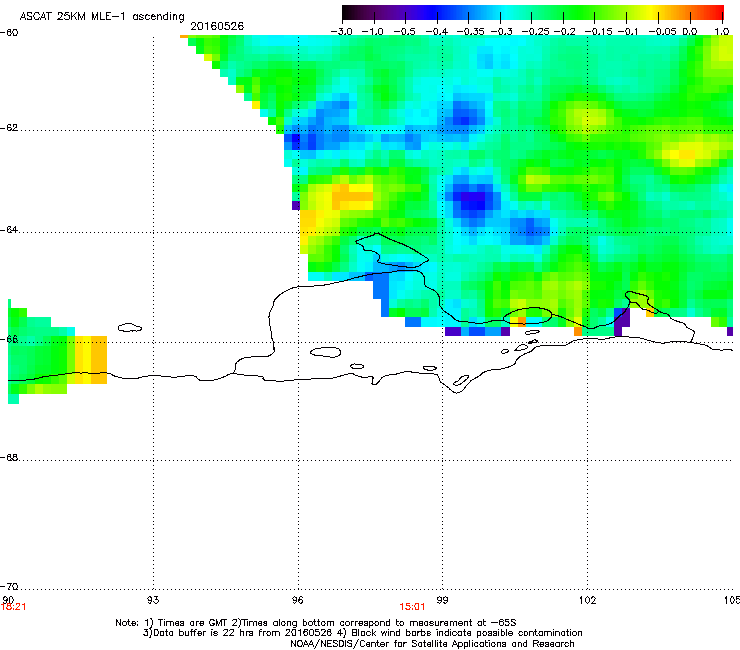The image size is (740, 650).
Task: Click the '-70' latitude axis label
Action: click(x=9, y=586)
